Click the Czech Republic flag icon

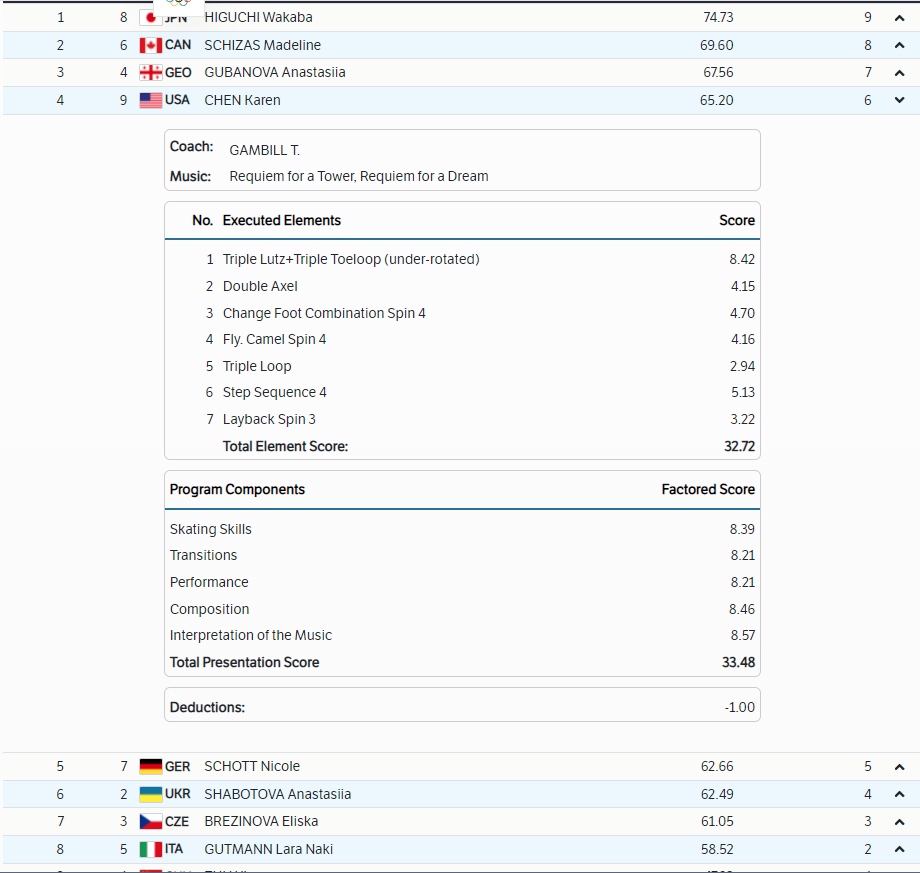pos(150,821)
